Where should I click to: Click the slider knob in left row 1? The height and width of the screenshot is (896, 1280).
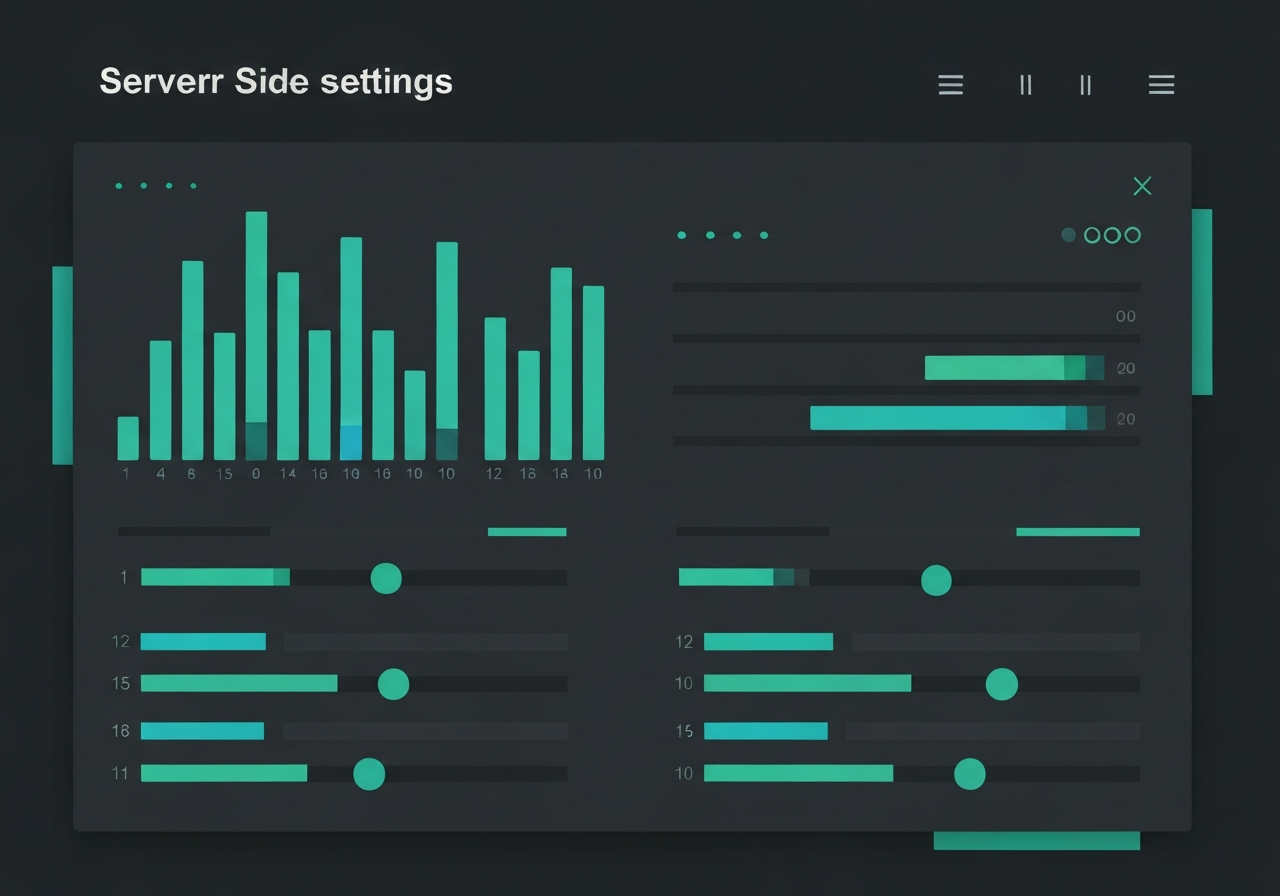click(386, 578)
